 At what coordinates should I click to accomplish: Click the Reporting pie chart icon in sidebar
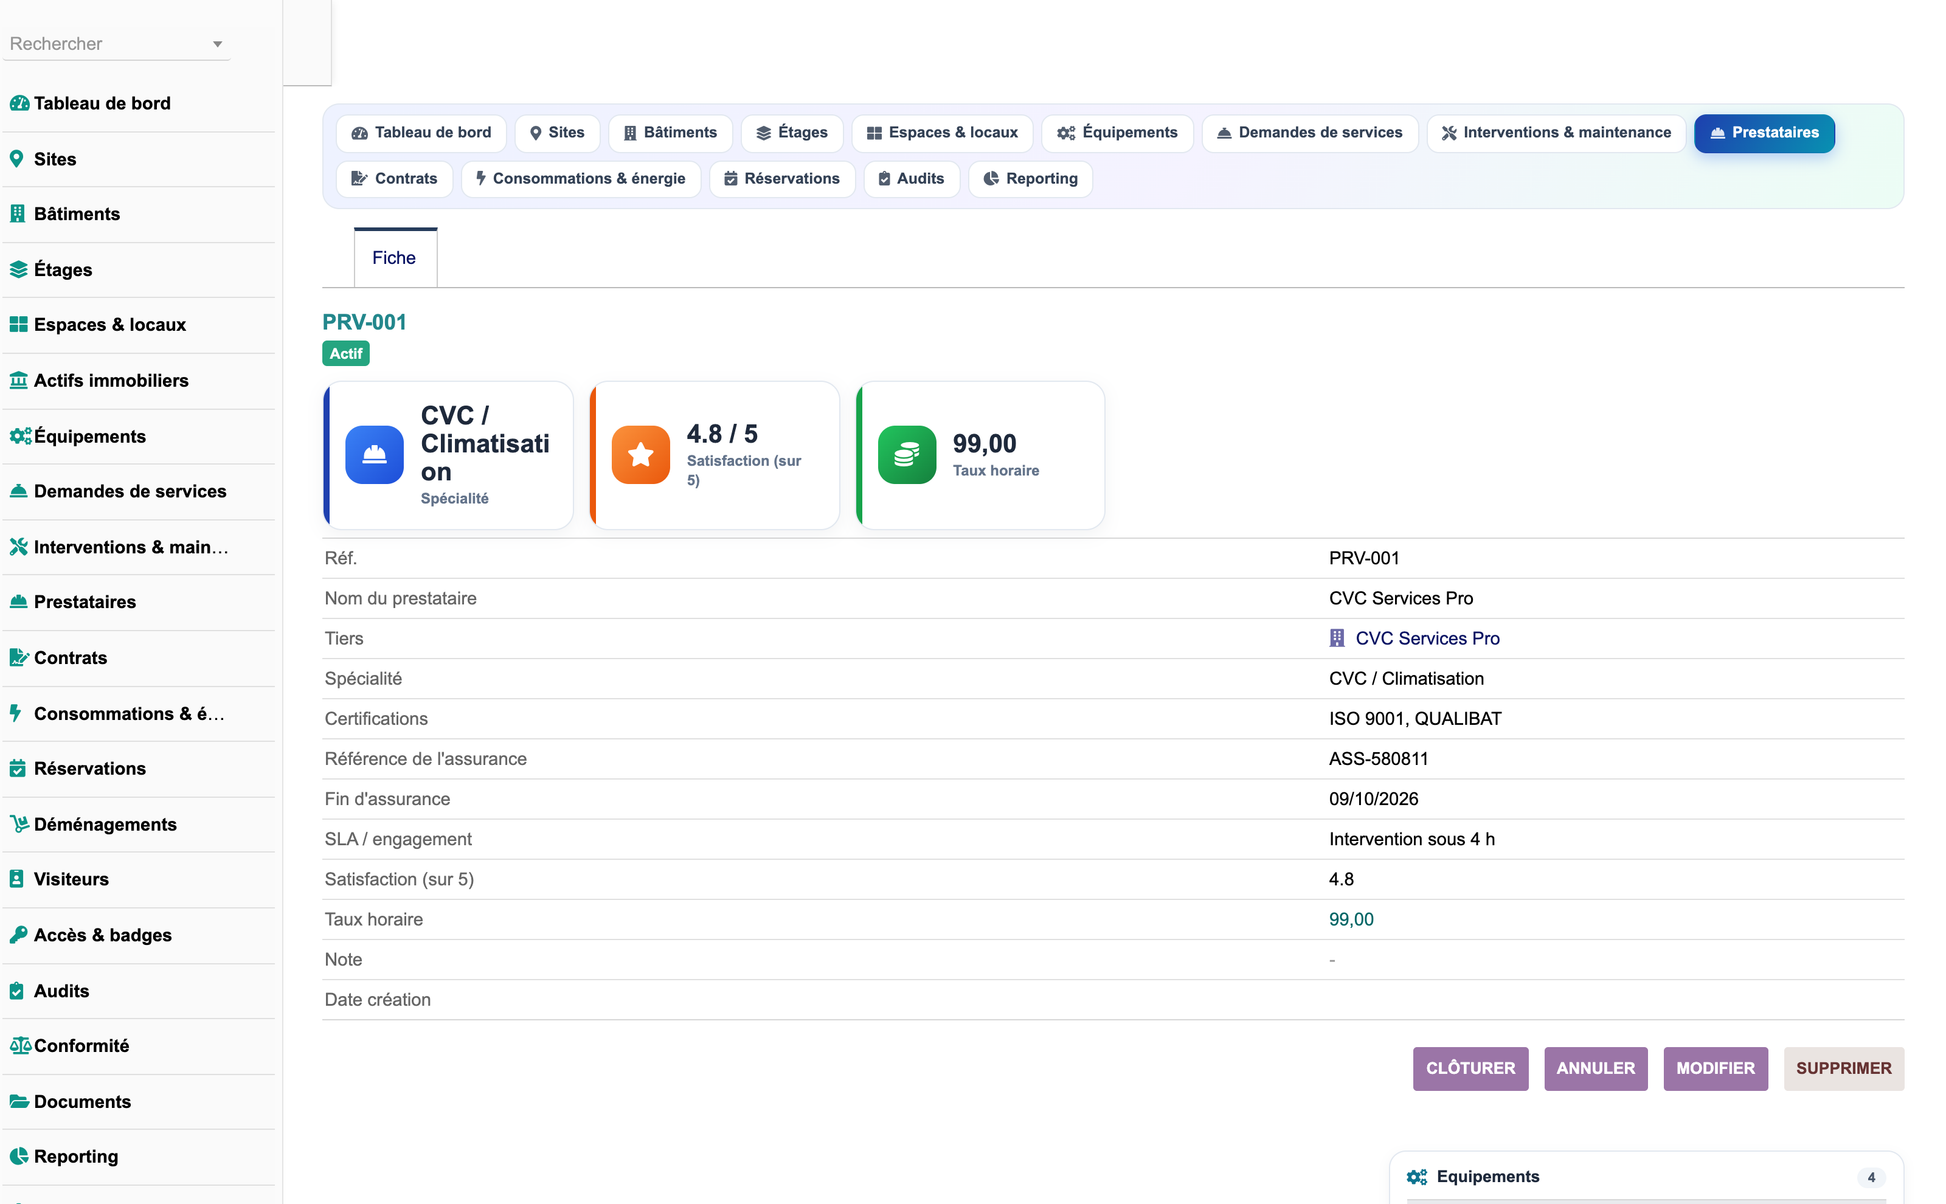pyautogui.click(x=19, y=1157)
